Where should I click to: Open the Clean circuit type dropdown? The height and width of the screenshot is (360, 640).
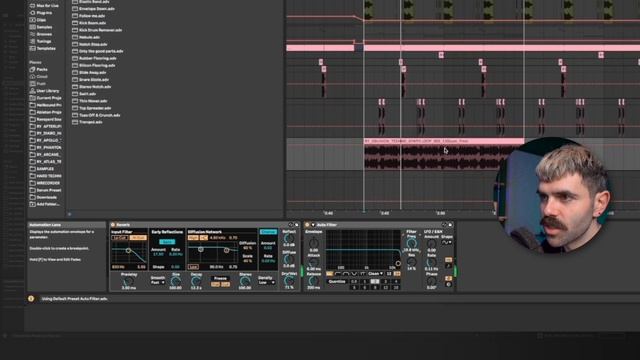click(376, 274)
